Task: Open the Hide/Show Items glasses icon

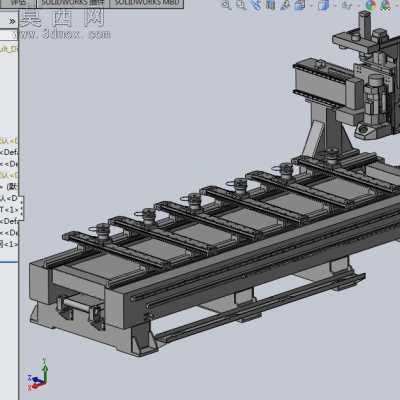Action: 347,5
